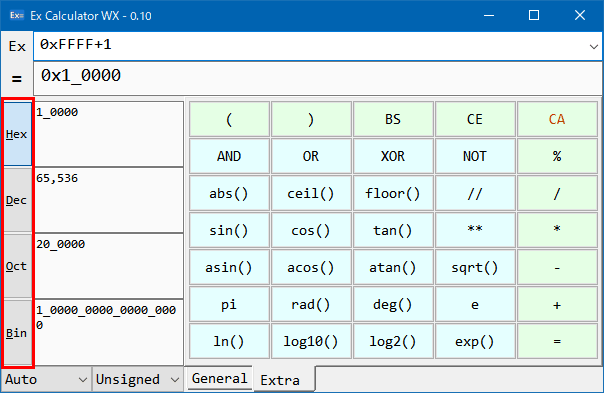
Task: Insert the cos() function
Action: 311,230
